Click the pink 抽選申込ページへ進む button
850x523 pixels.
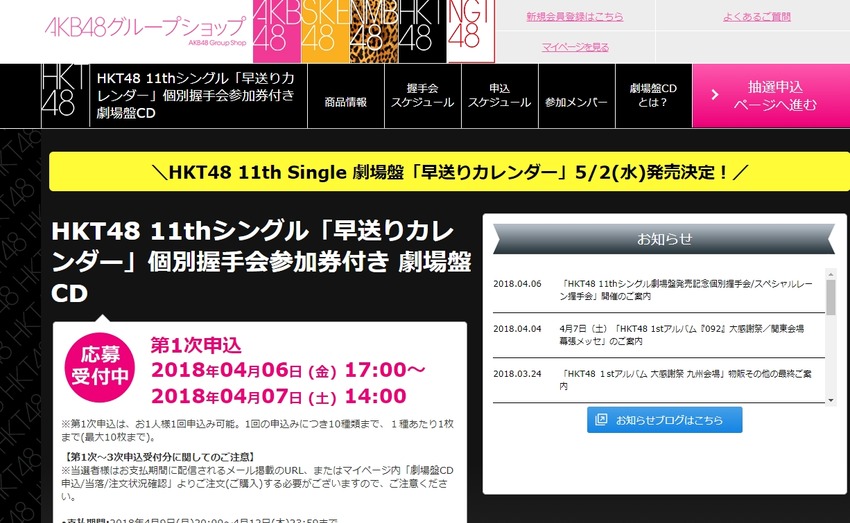(771, 95)
